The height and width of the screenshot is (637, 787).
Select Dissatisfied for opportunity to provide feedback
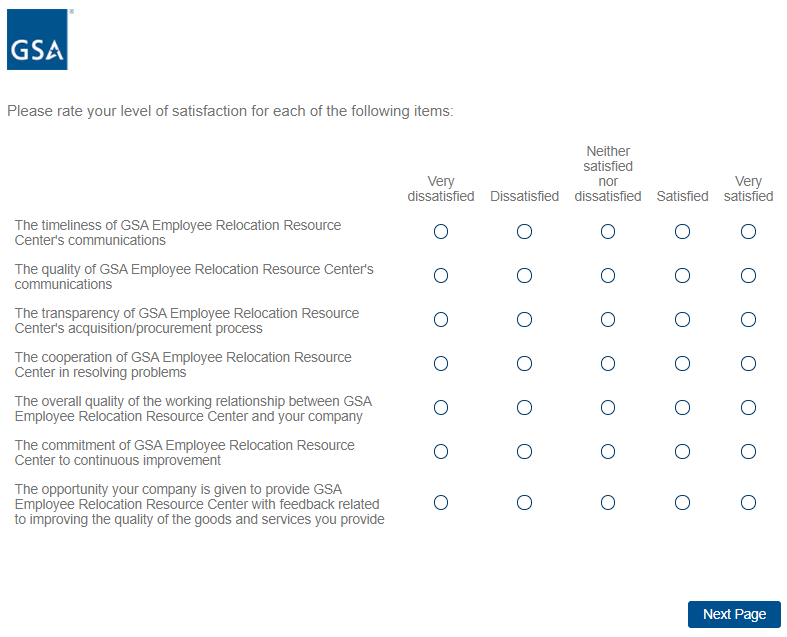(524, 503)
